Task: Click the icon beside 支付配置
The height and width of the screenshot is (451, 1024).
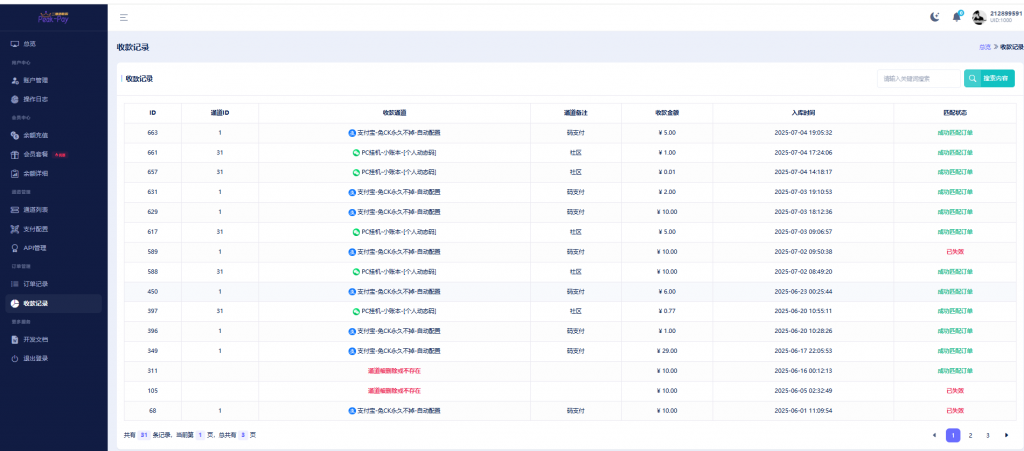Action: click(x=15, y=229)
